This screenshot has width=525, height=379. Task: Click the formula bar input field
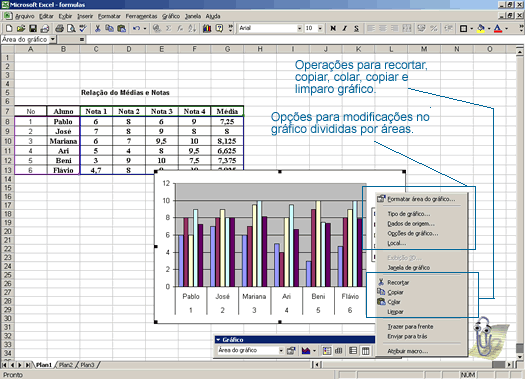305,40
